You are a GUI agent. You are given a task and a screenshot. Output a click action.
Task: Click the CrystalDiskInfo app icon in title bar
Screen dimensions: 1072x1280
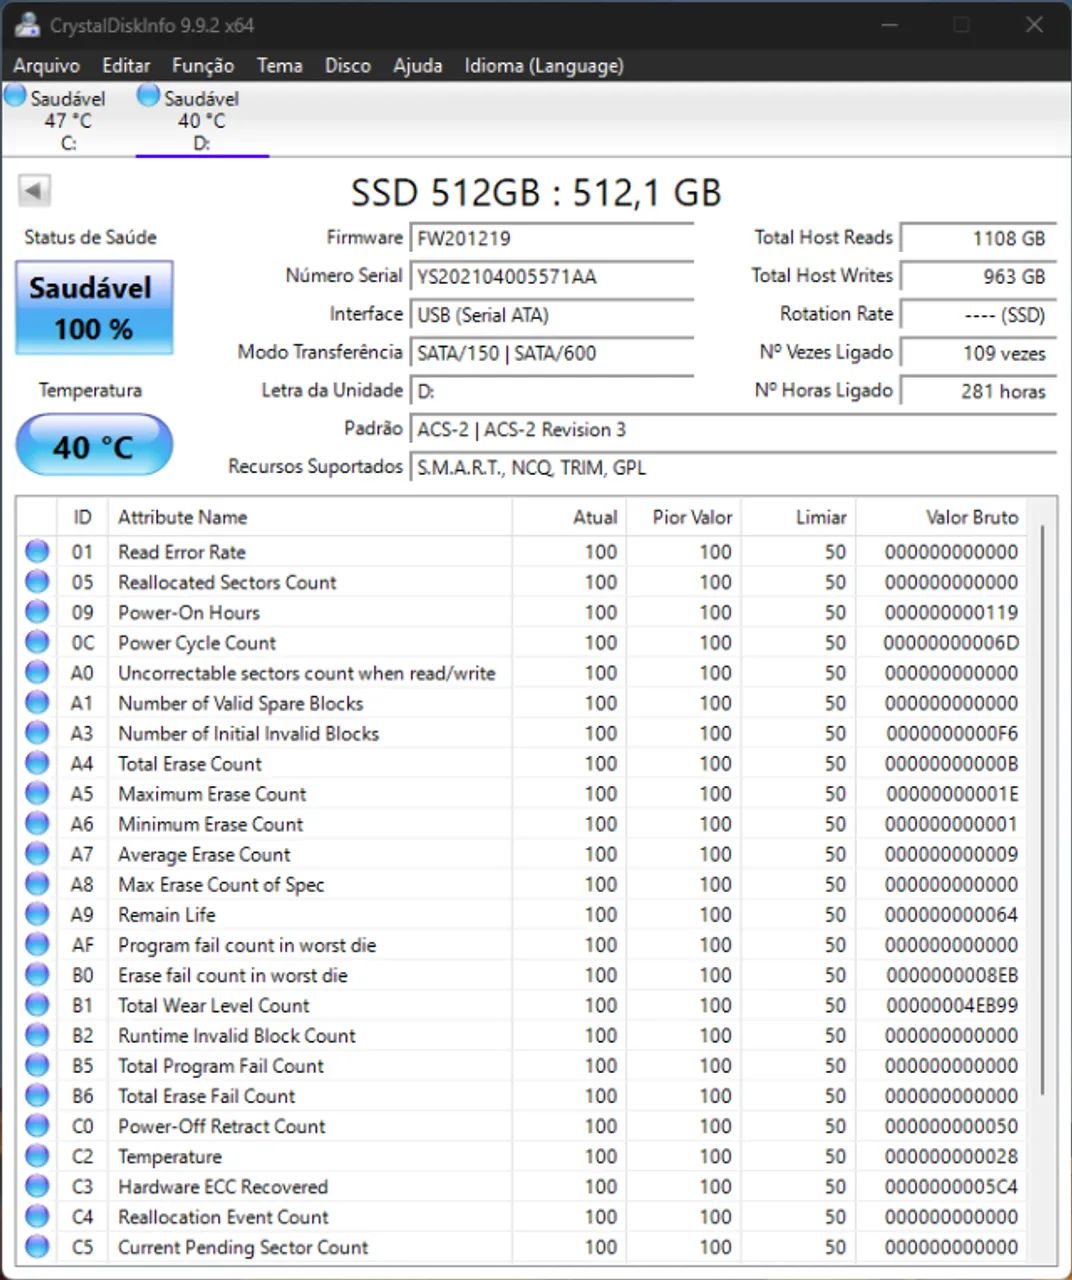pyautogui.click(x=28, y=24)
